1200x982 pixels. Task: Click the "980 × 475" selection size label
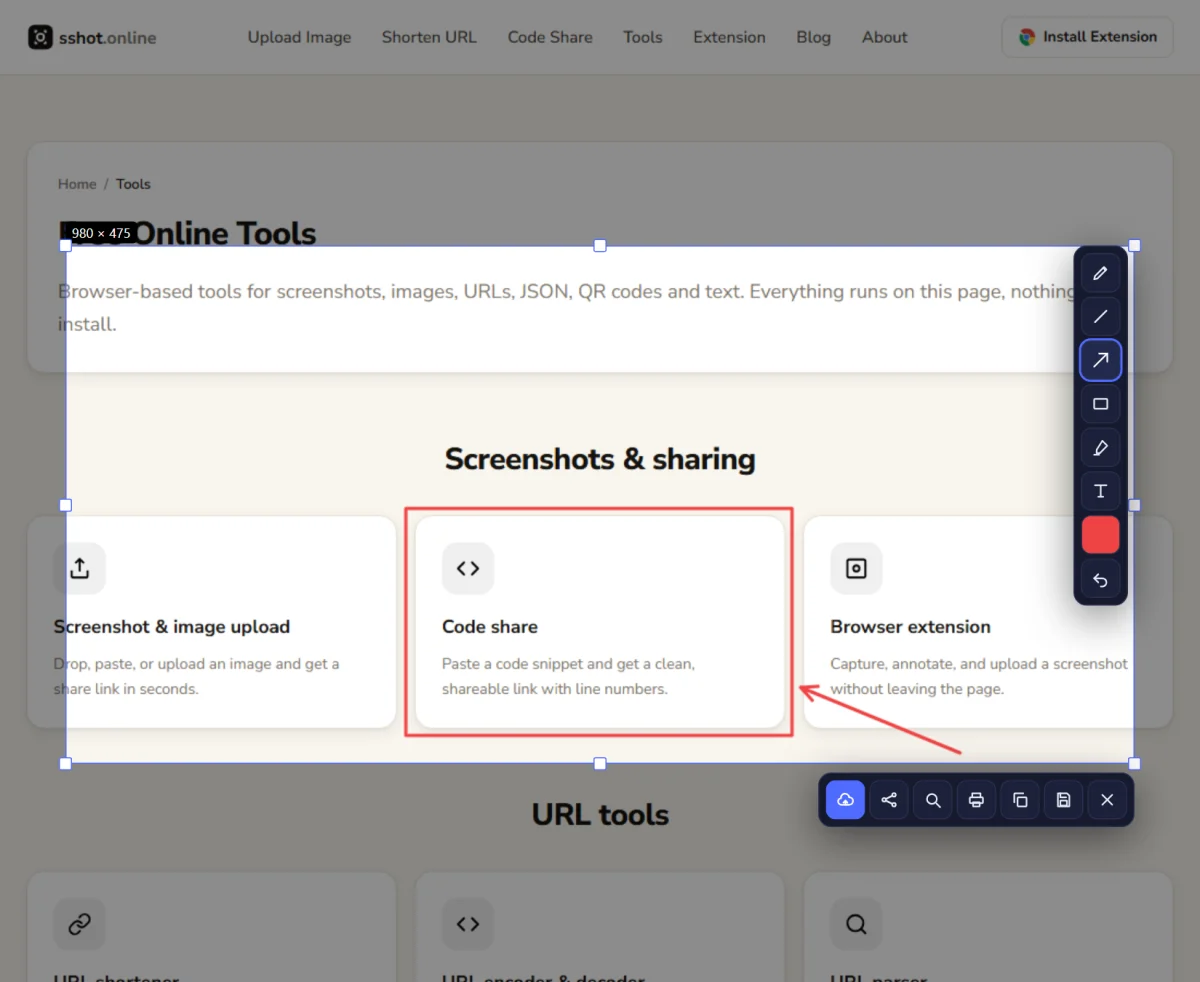[101, 233]
